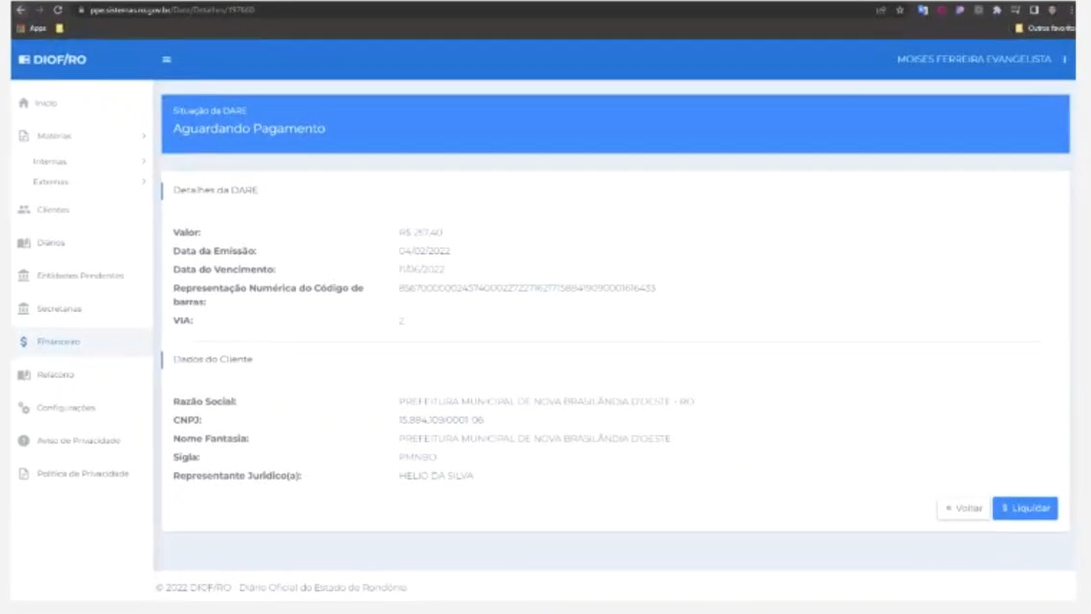This screenshot has height=614, width=1091.
Task: Click the Representante value HELIO DA SILVA
Action: pyautogui.click(x=436, y=476)
